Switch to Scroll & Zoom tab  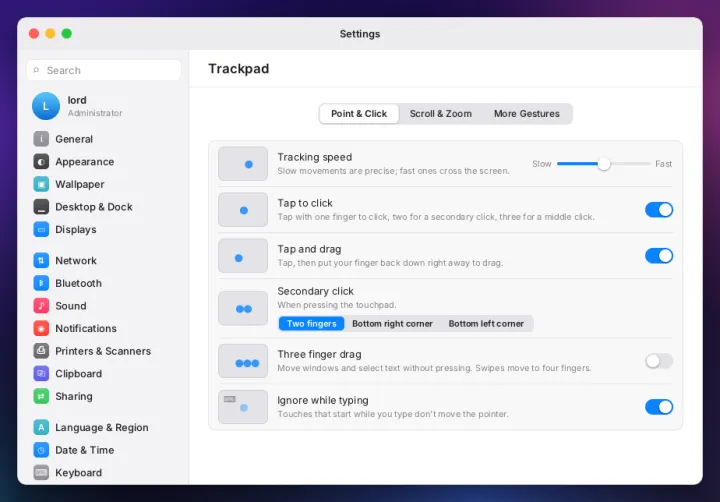(x=441, y=114)
